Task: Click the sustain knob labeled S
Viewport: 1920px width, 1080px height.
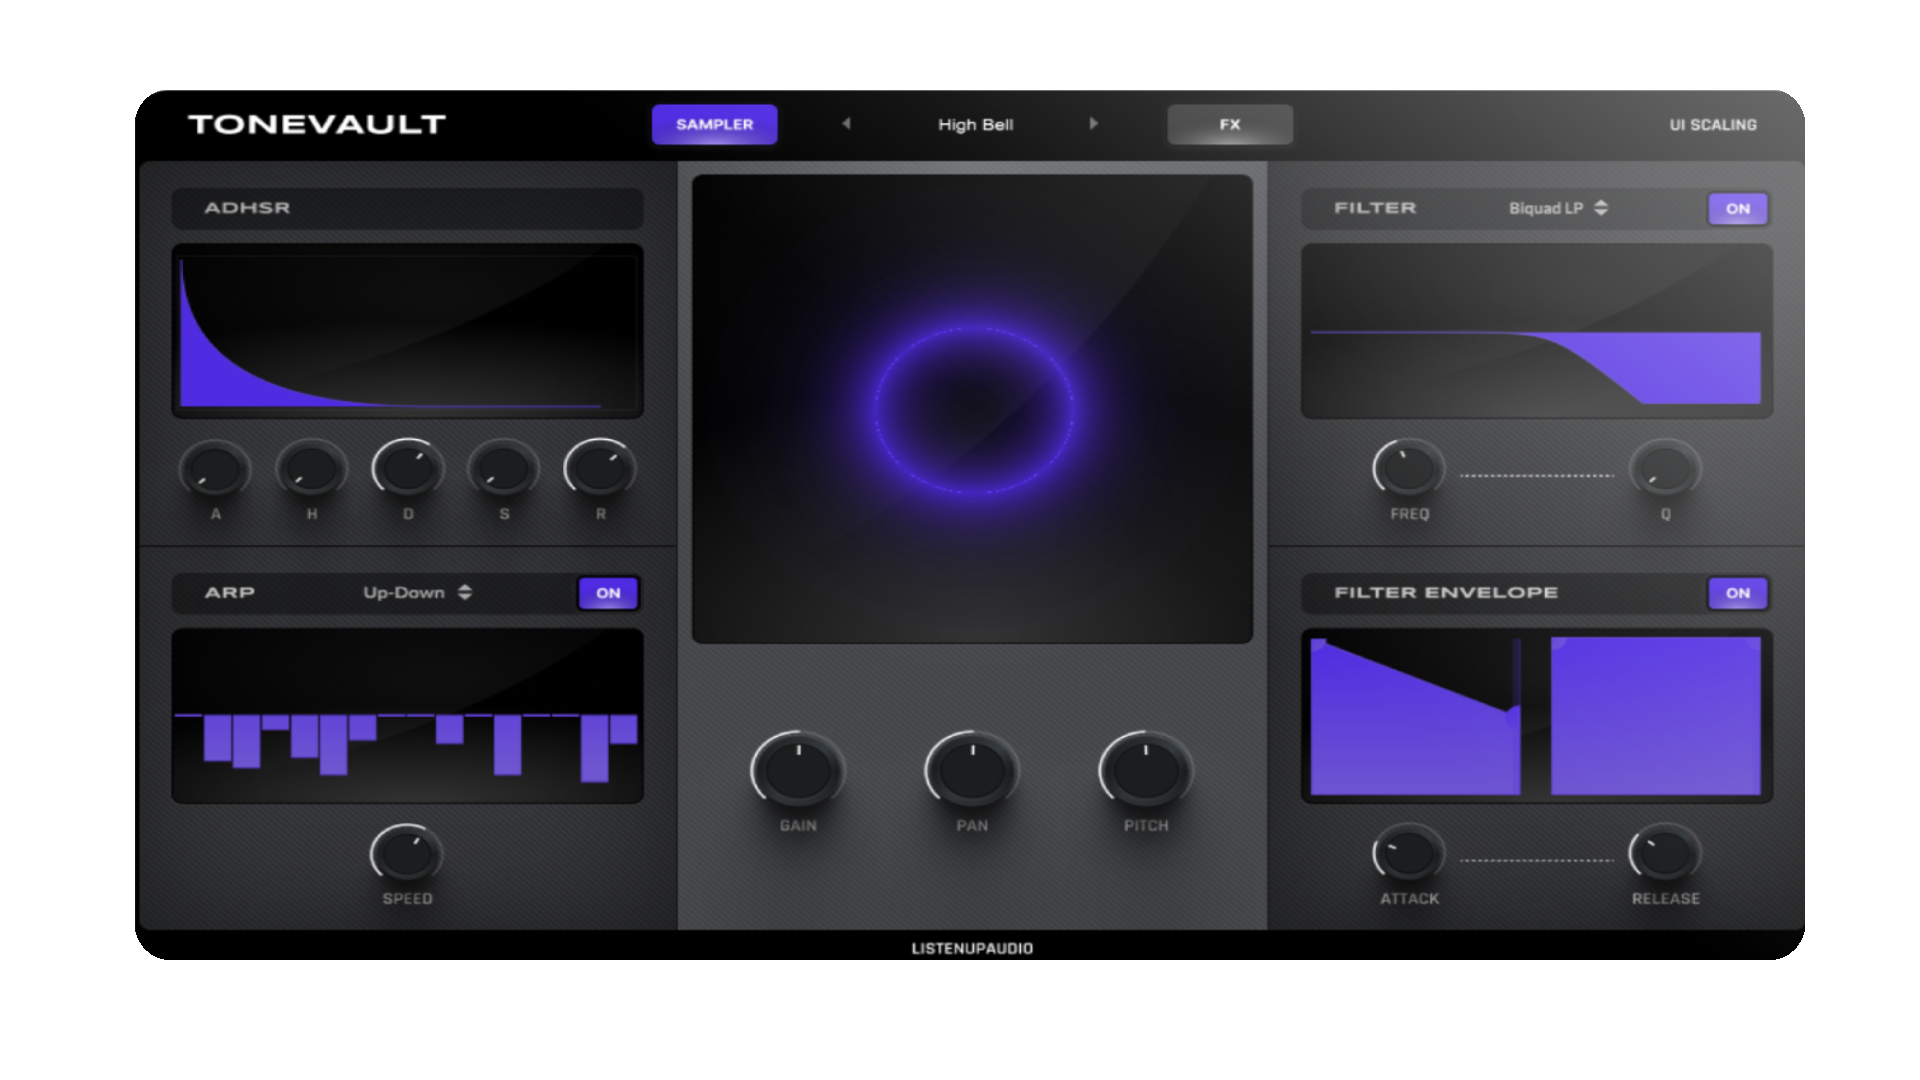Action: [503, 469]
